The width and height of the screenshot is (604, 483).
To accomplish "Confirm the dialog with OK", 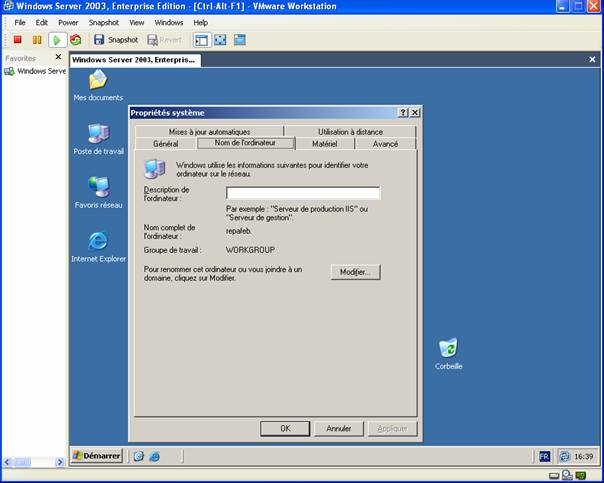I will click(x=285, y=428).
